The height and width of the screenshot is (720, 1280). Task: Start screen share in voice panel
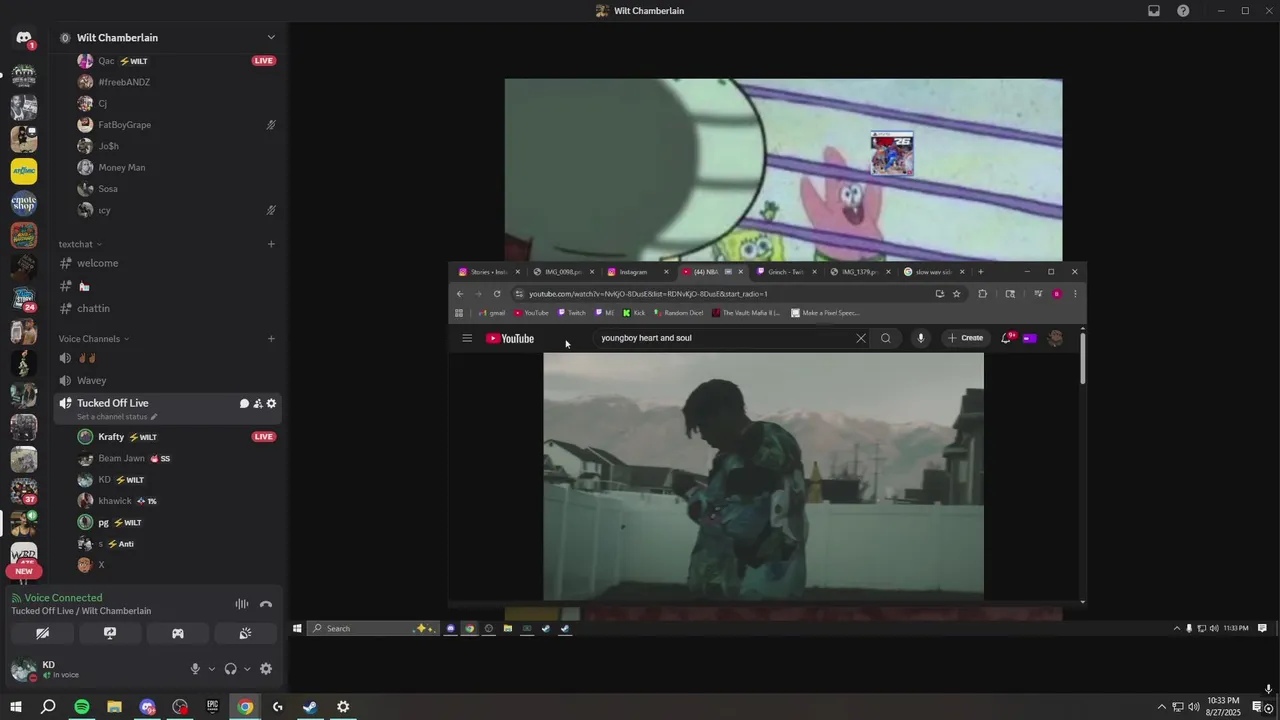(110, 634)
